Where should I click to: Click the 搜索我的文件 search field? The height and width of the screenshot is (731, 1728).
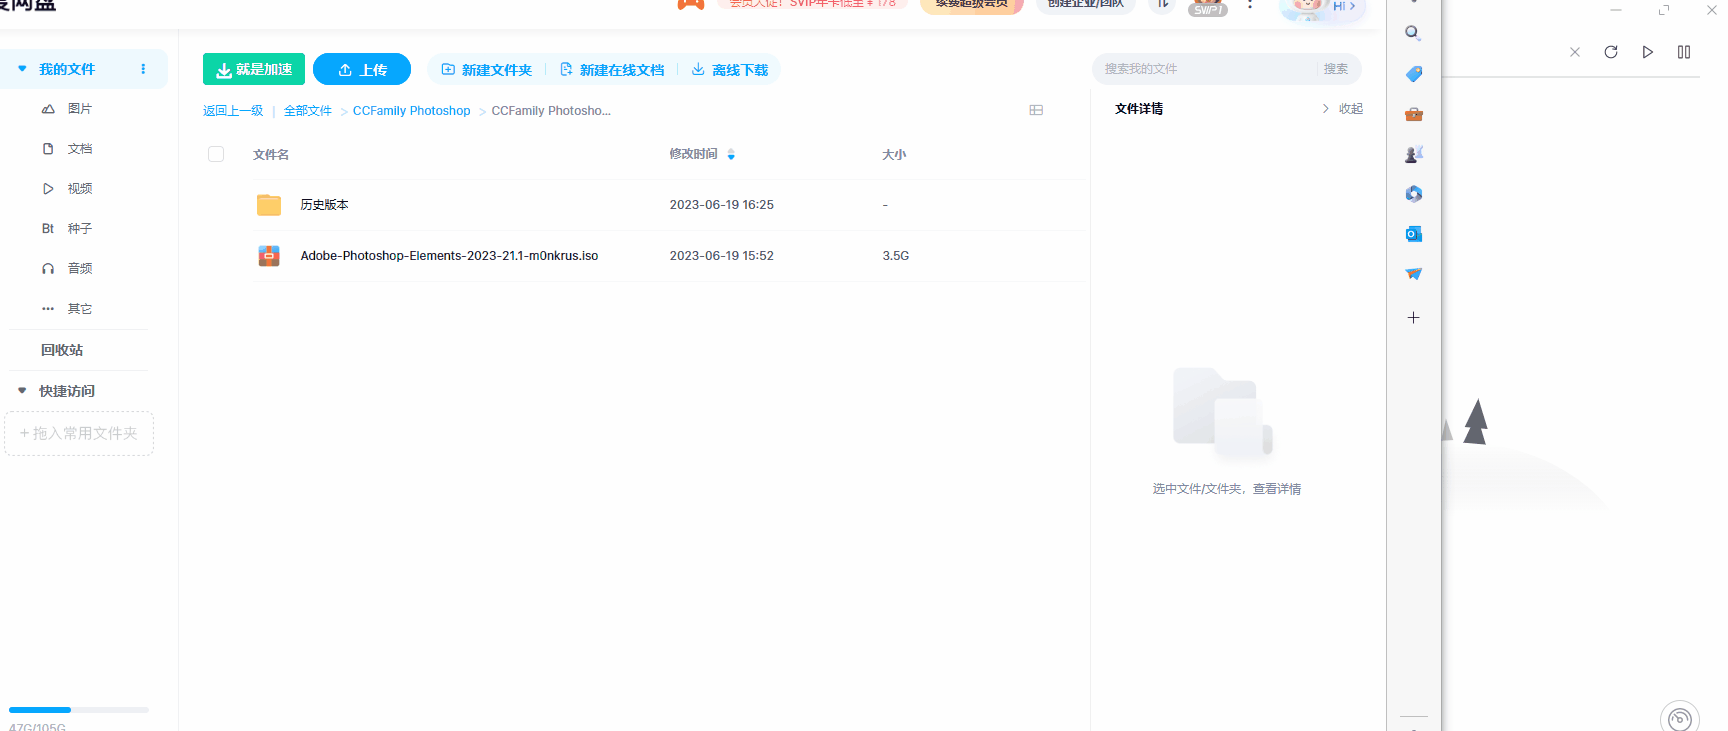coord(1205,69)
